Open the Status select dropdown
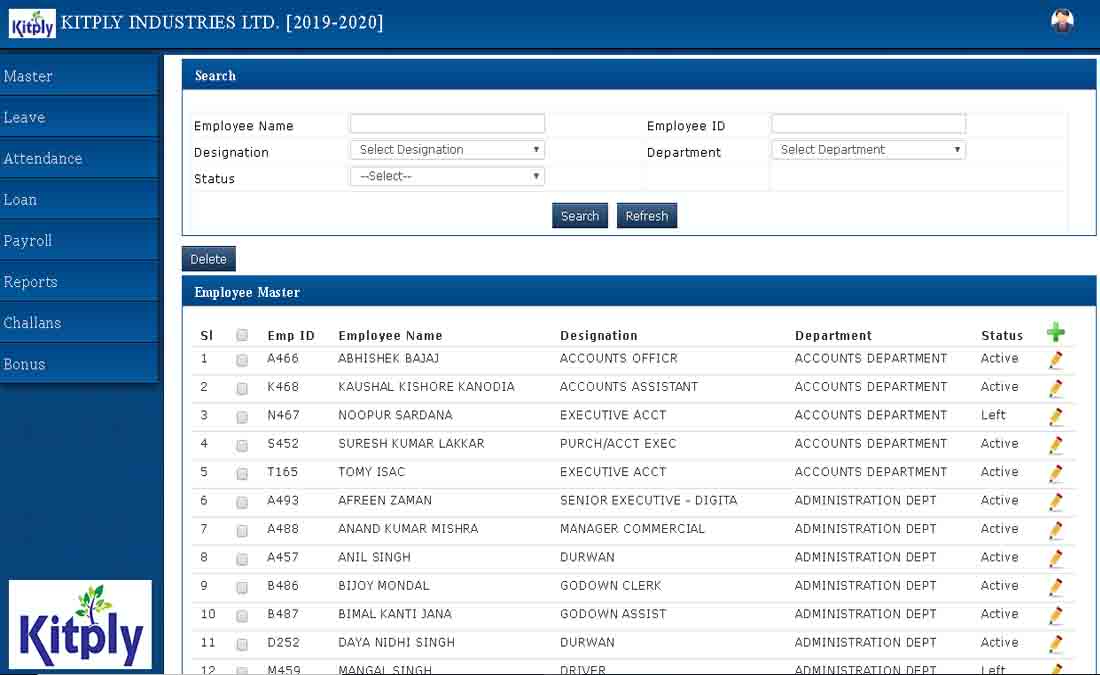 (447, 176)
